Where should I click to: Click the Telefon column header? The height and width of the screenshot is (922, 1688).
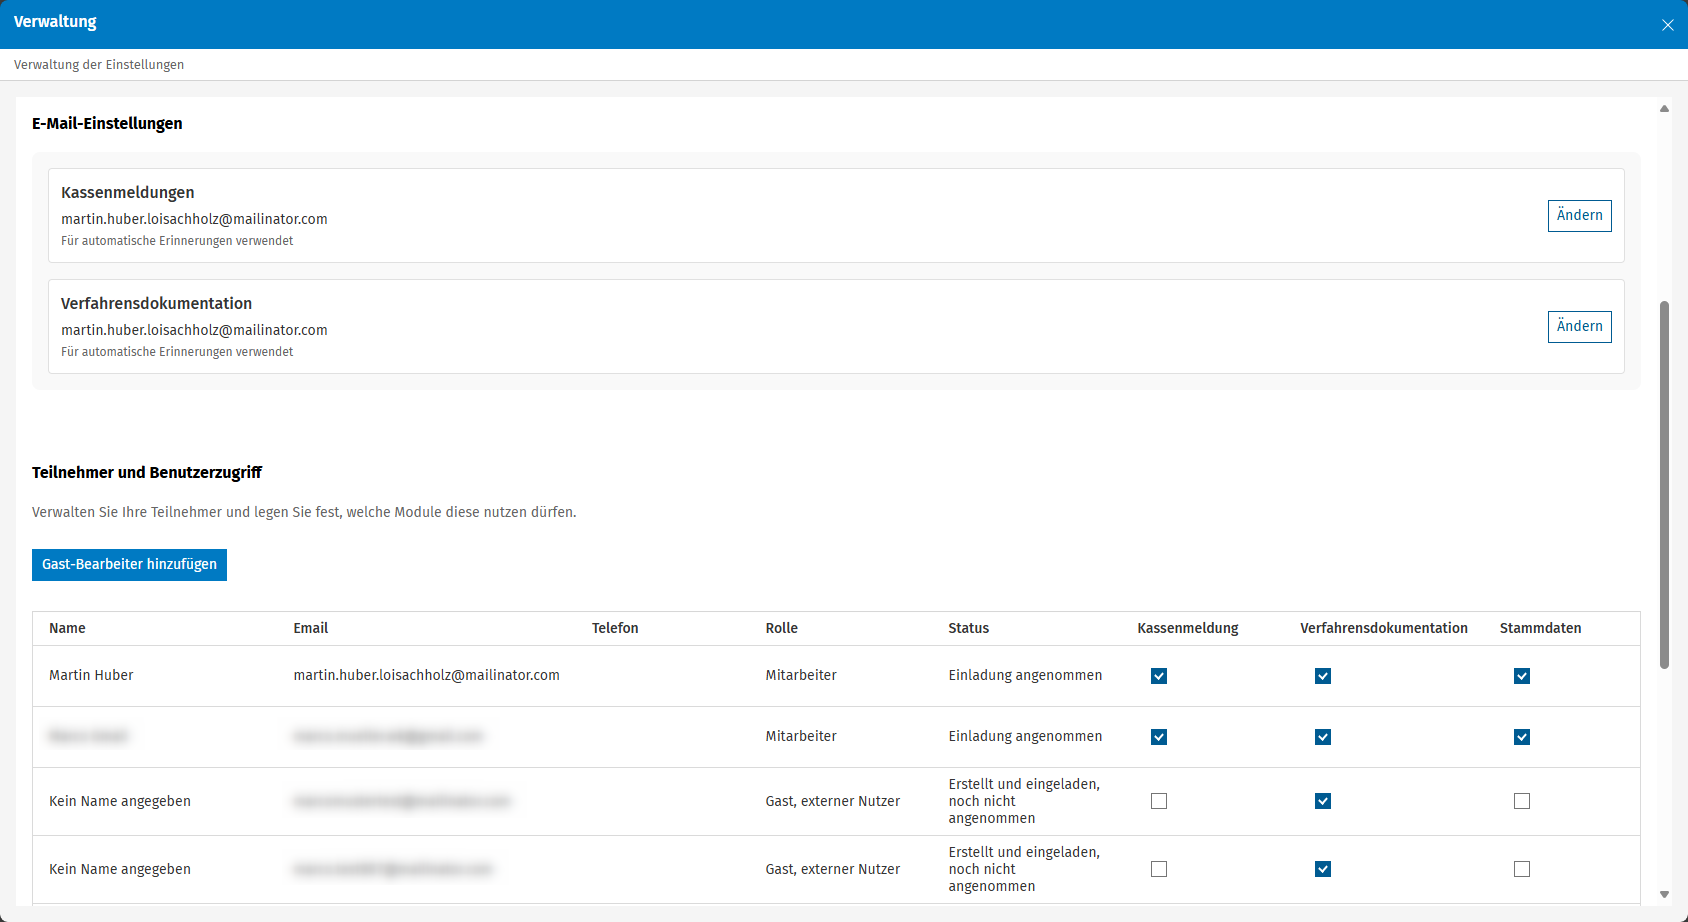[x=615, y=629]
